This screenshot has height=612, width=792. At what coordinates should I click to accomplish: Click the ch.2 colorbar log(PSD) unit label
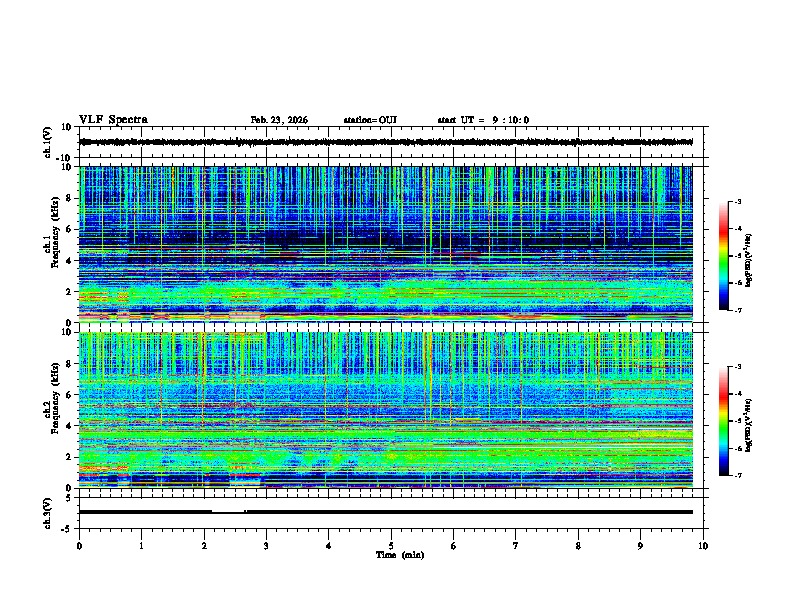[x=749, y=425]
